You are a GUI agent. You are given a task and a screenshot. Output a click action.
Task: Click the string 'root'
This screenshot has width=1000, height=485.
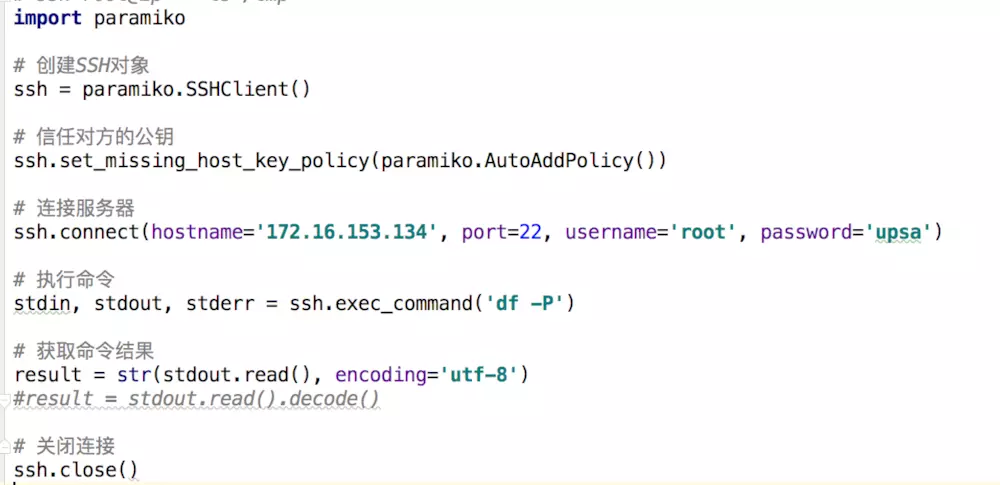pyautogui.click(x=703, y=232)
